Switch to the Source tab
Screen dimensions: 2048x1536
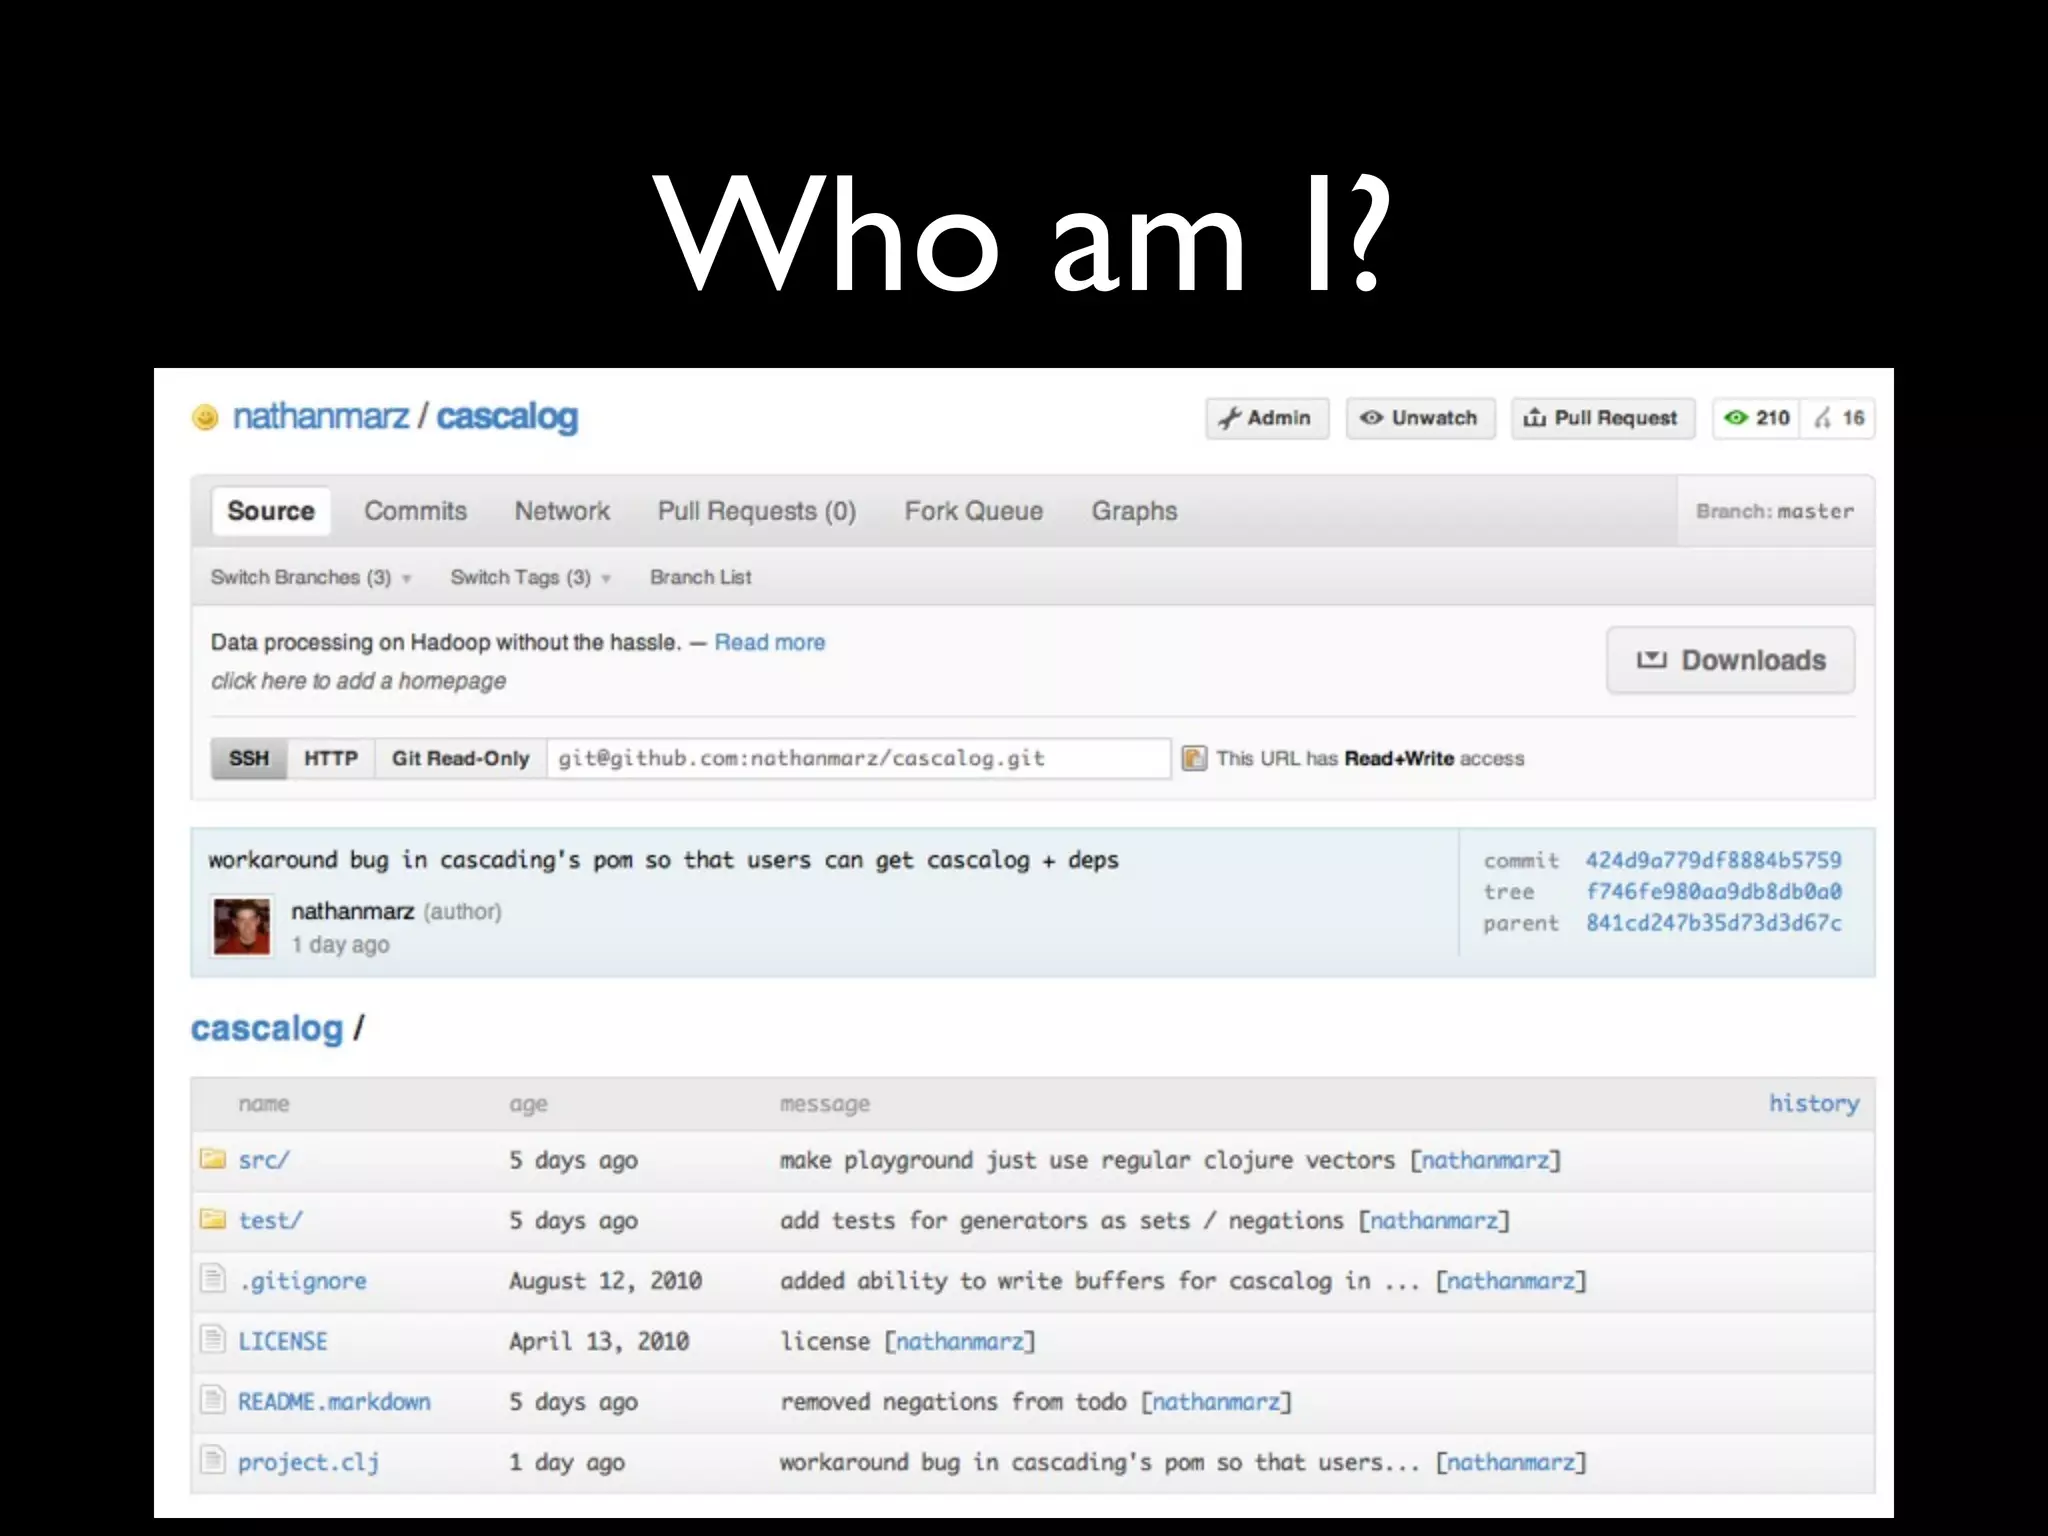(271, 511)
